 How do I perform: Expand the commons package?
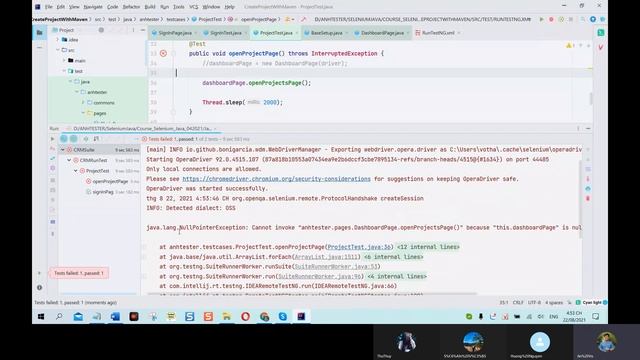tap(84, 103)
